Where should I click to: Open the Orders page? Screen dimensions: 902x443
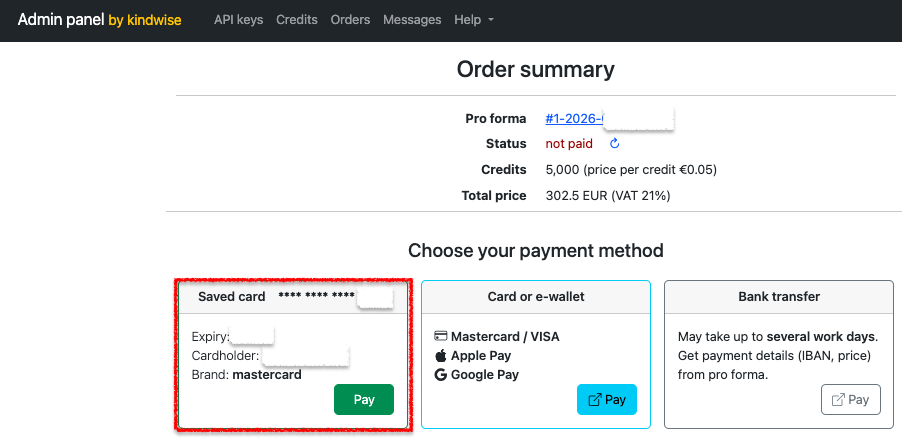pos(350,20)
